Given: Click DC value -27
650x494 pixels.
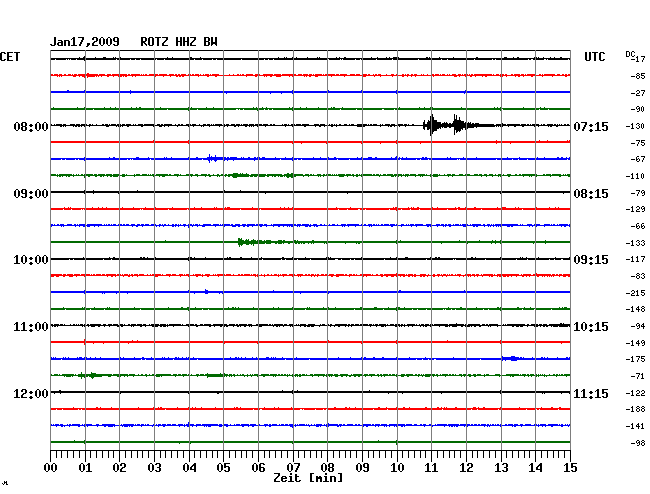Looking at the screenshot, I should (638, 93).
